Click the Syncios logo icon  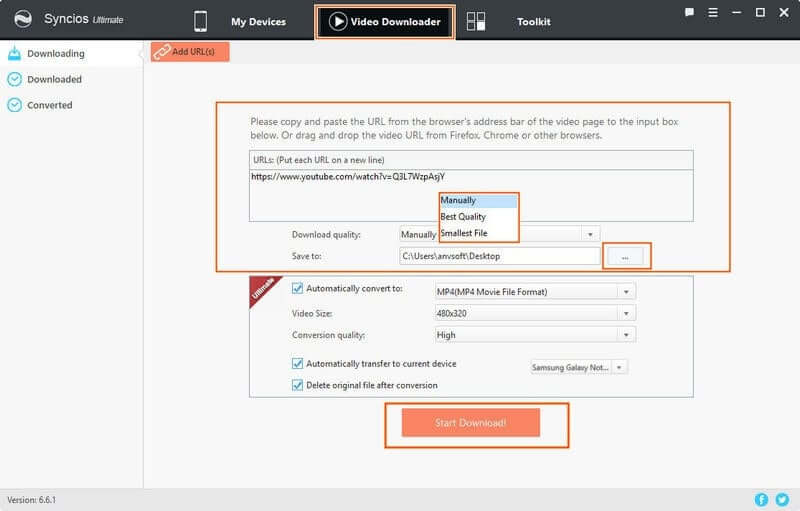click(23, 19)
